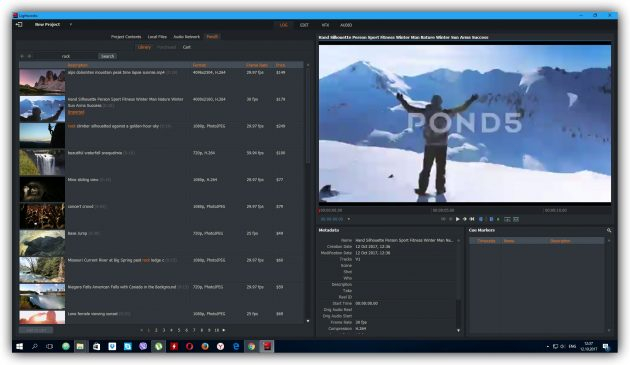Open the Local Files tab
The image size is (630, 365).
[157, 37]
